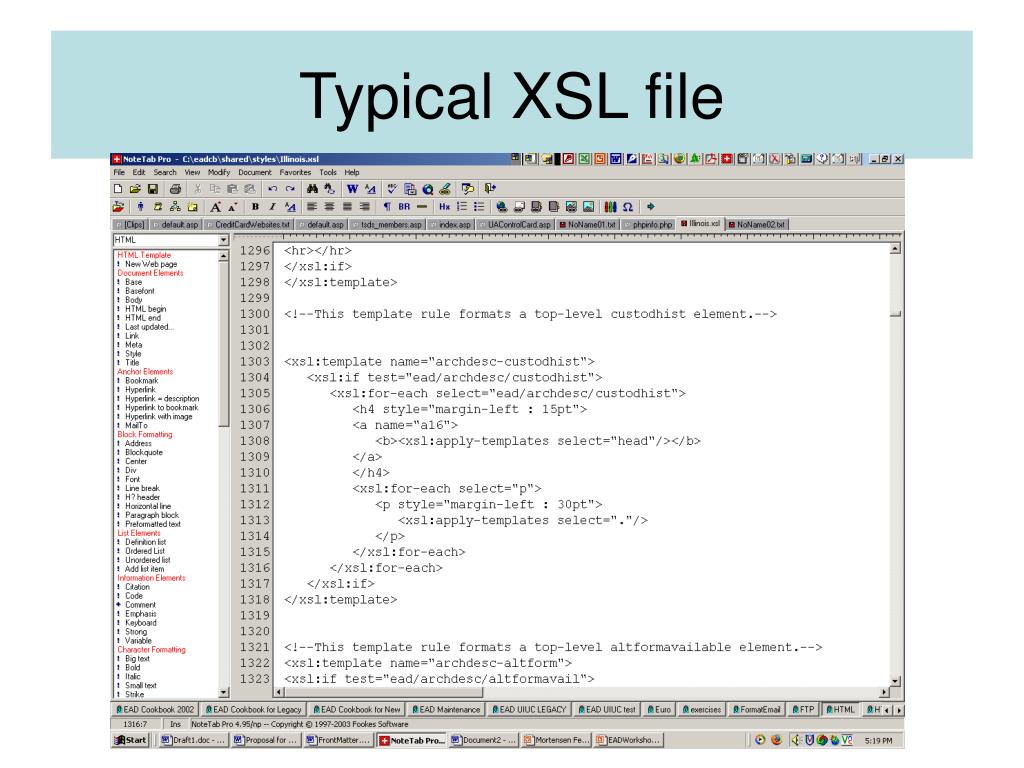Open the File menu
This screenshot has width=1024, height=768.
pos(119,172)
